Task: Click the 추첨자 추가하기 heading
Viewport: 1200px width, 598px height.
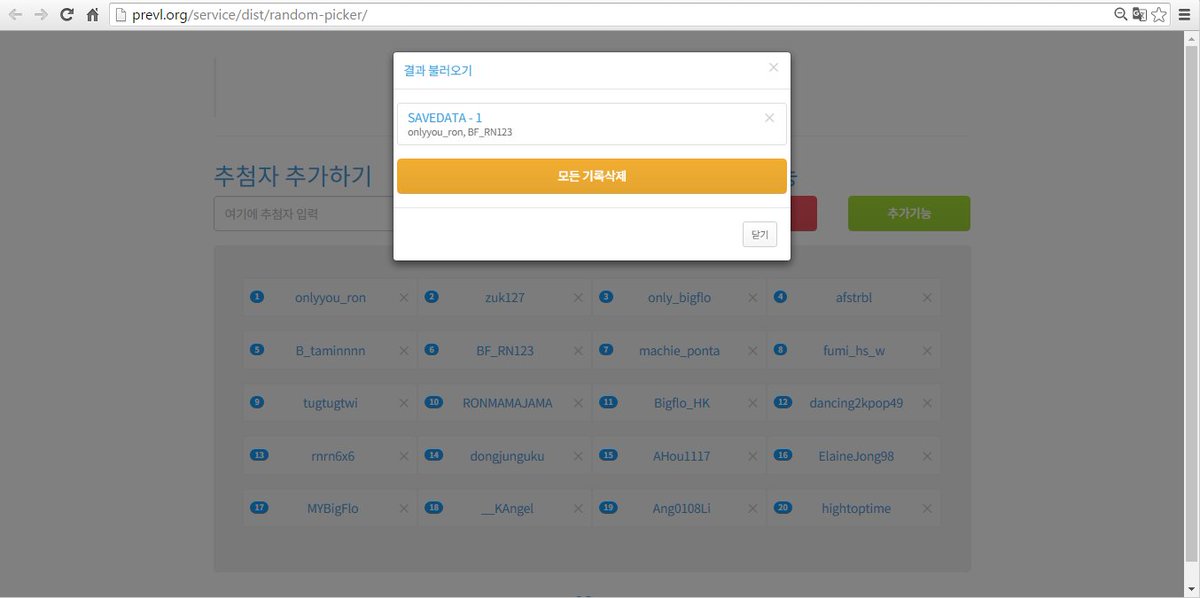Action: point(293,176)
